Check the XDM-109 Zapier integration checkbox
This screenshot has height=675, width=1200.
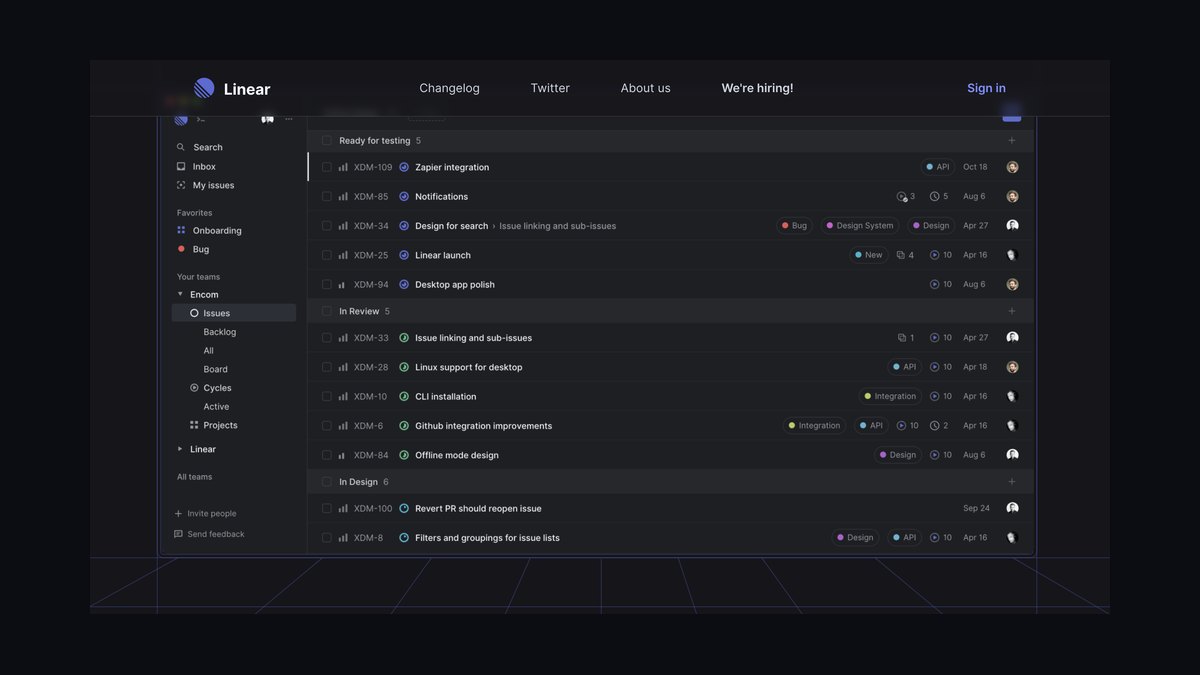click(x=327, y=167)
